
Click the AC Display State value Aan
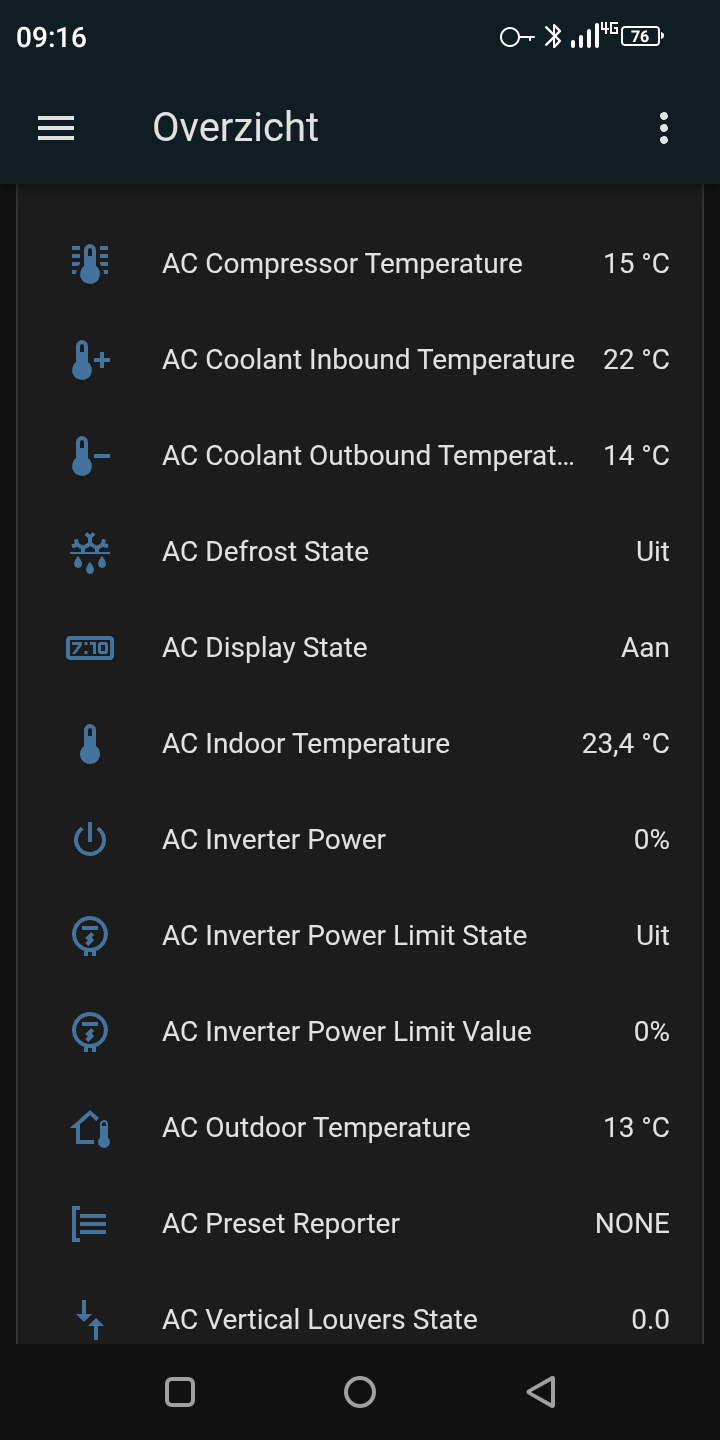[645, 648]
